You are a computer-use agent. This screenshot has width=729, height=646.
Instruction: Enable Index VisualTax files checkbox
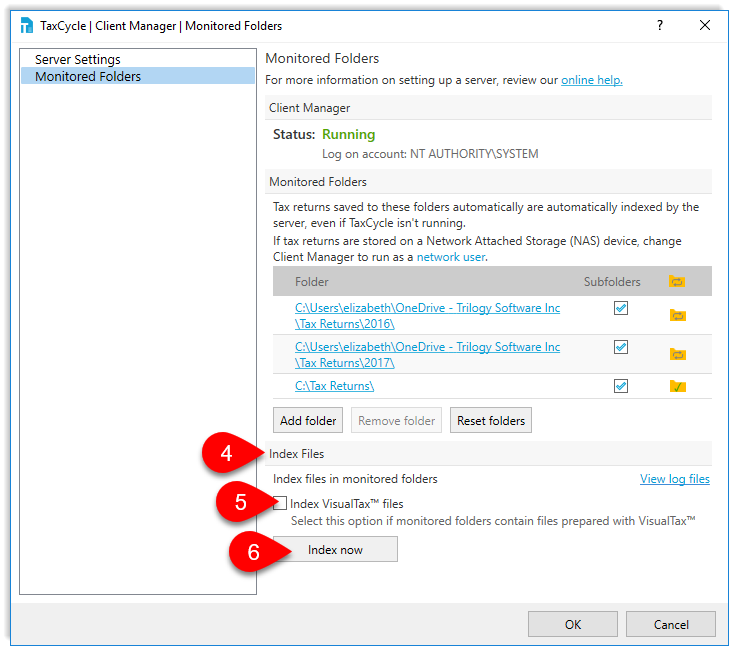coord(280,503)
